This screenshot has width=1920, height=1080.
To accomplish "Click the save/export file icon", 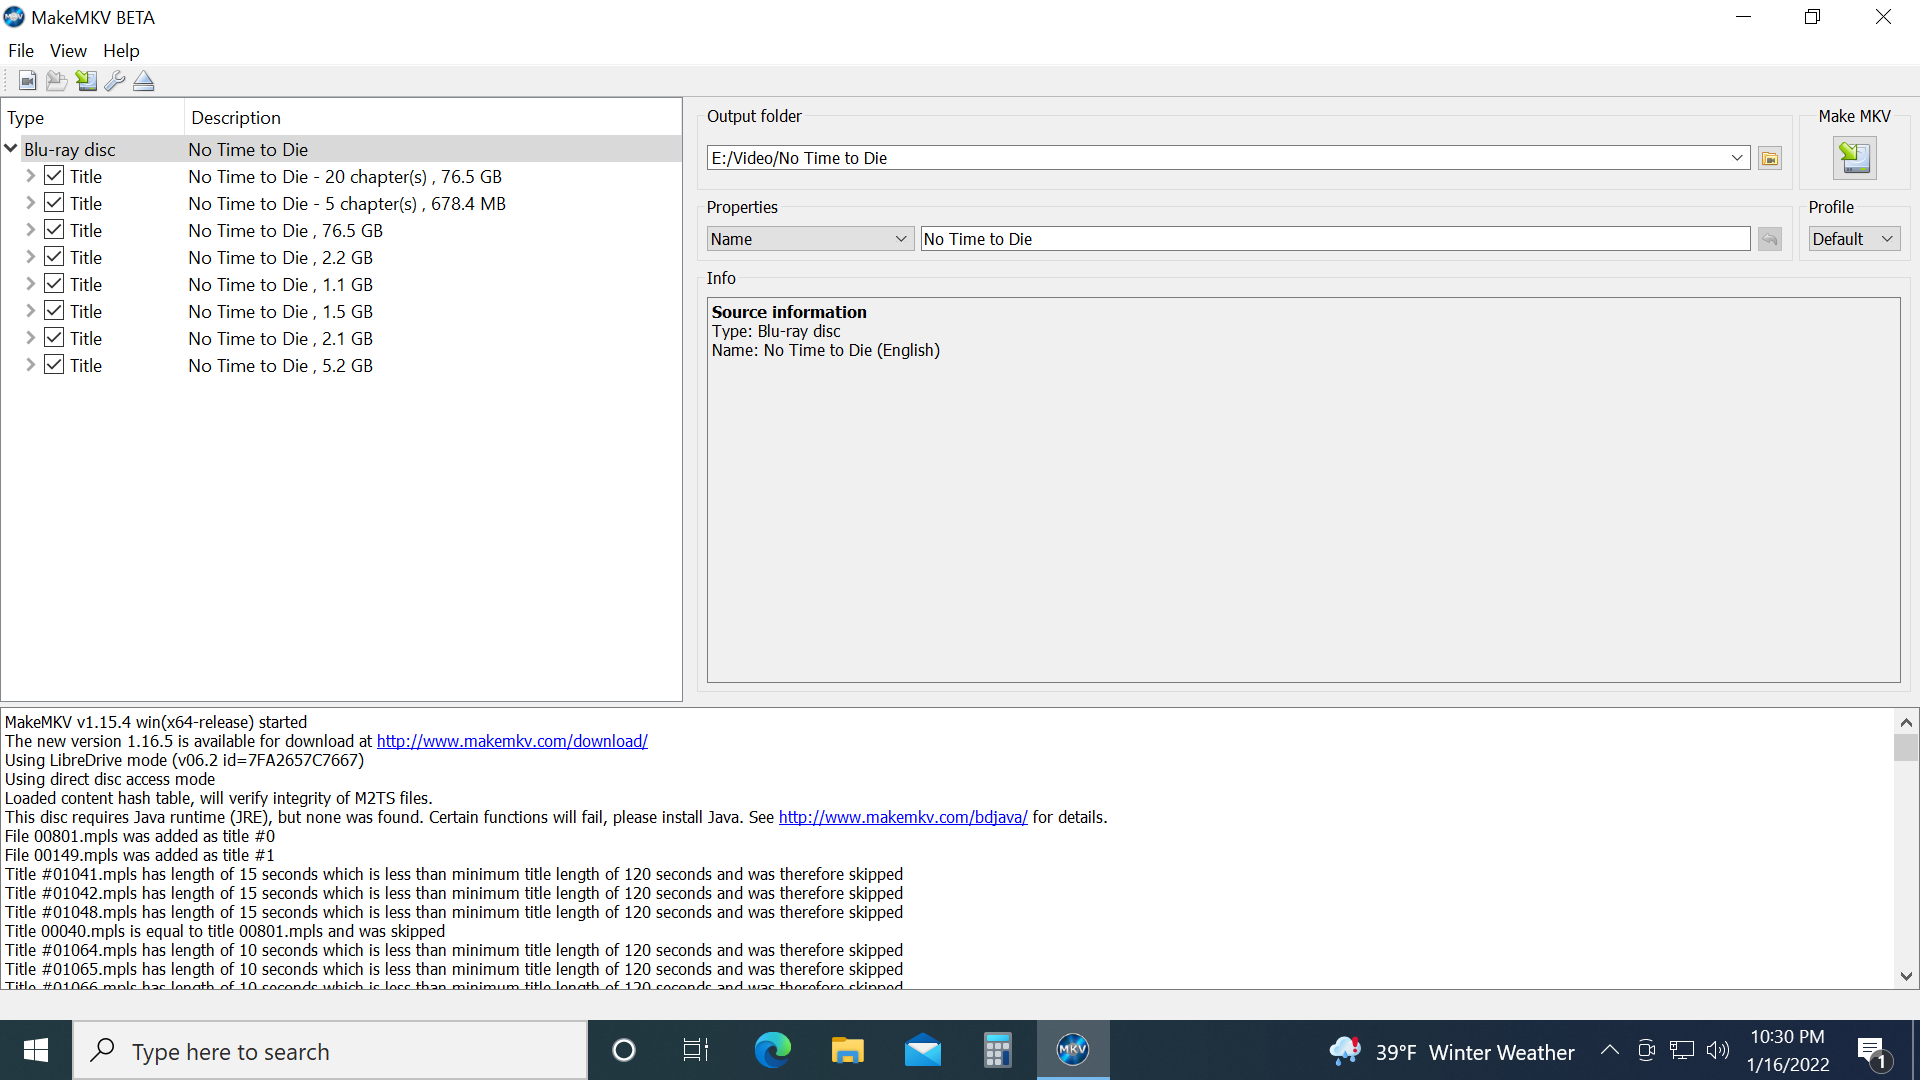I will click(86, 80).
